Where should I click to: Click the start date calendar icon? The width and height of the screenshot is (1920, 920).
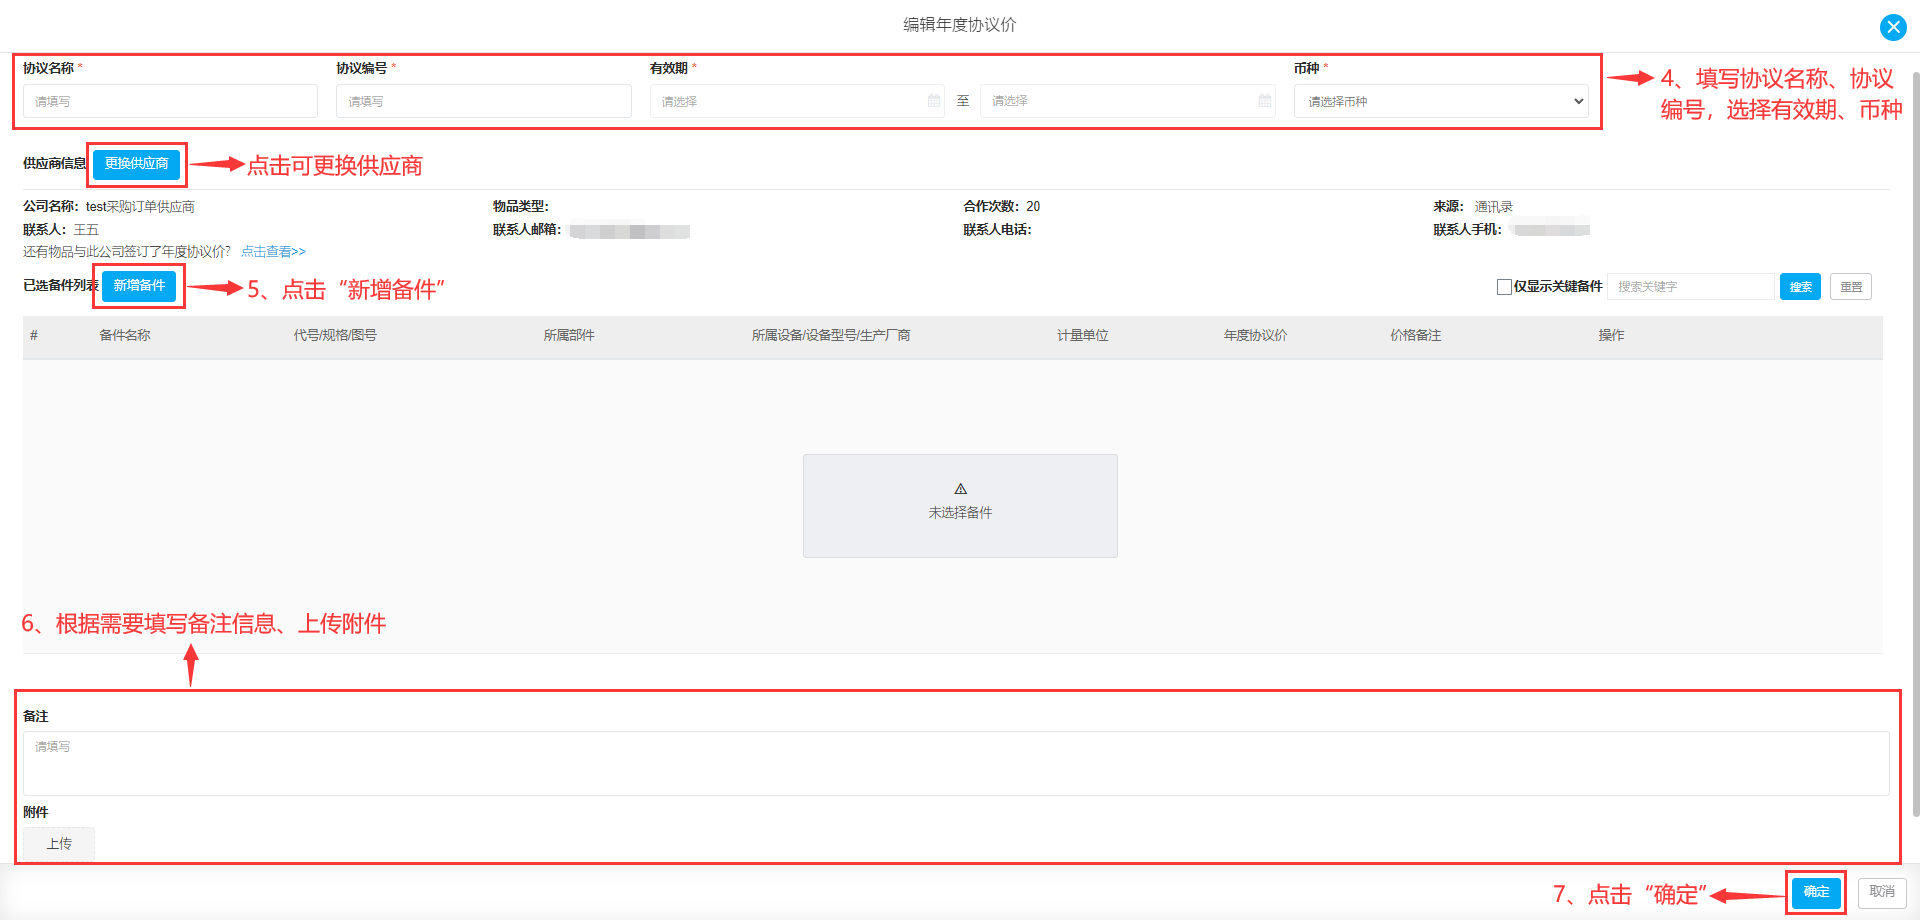(x=934, y=101)
